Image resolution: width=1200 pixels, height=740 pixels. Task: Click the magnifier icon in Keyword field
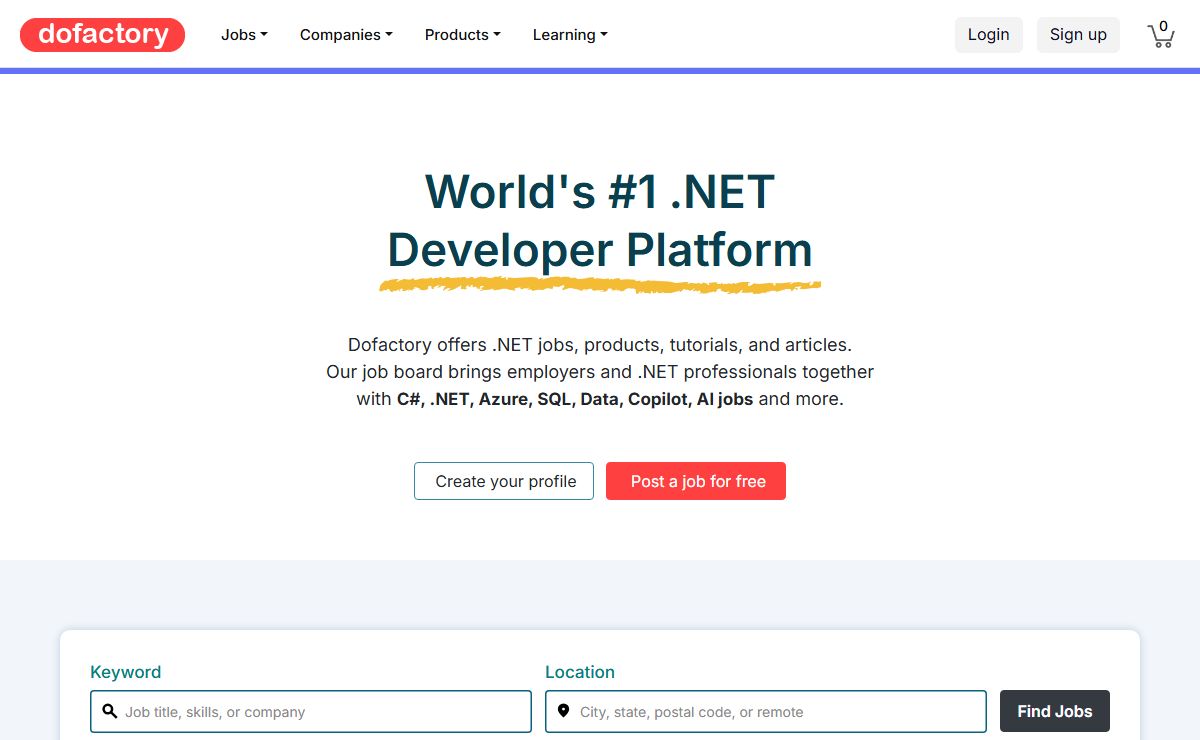[x=110, y=711]
